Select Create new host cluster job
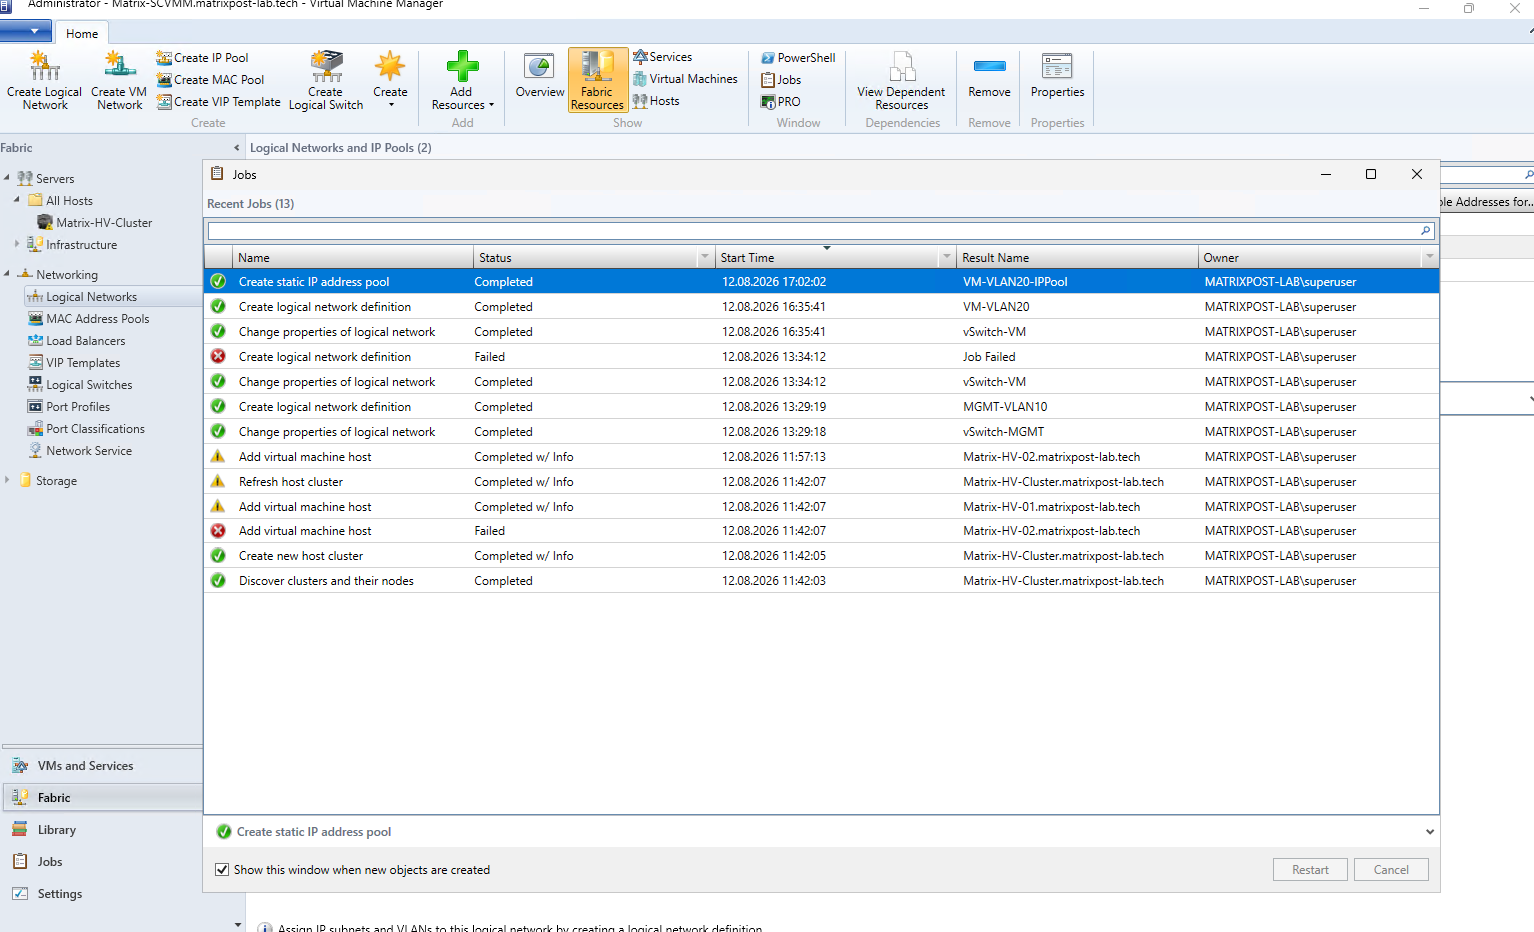The width and height of the screenshot is (1534, 932). pos(821,556)
